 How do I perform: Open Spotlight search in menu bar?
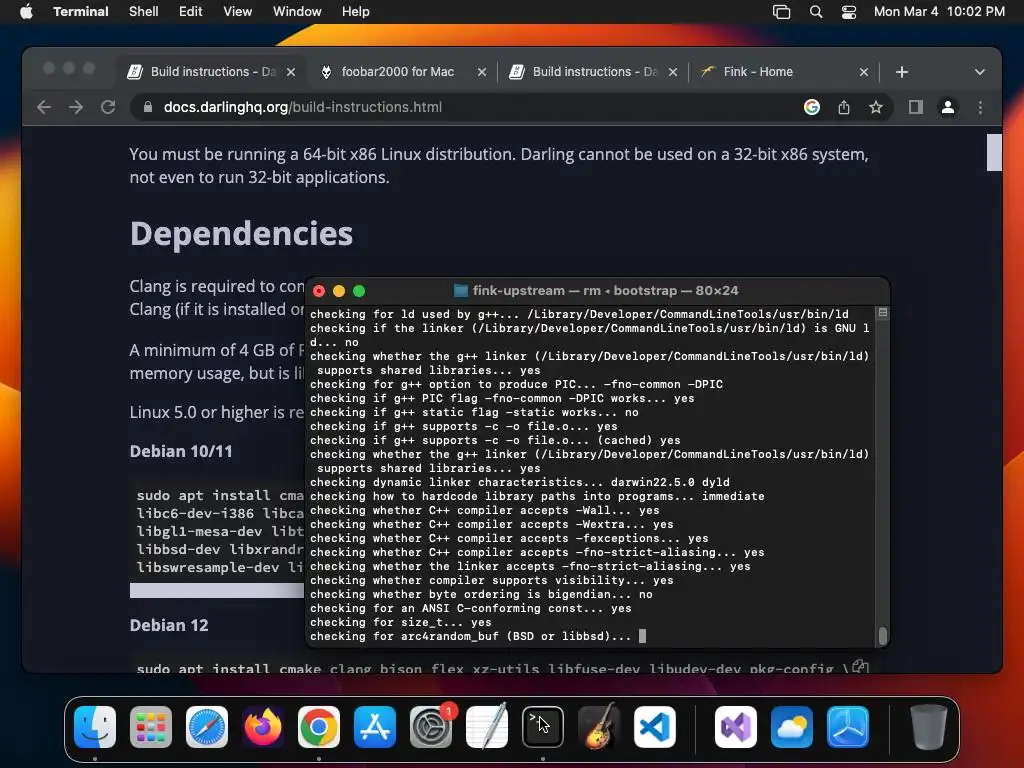(816, 12)
